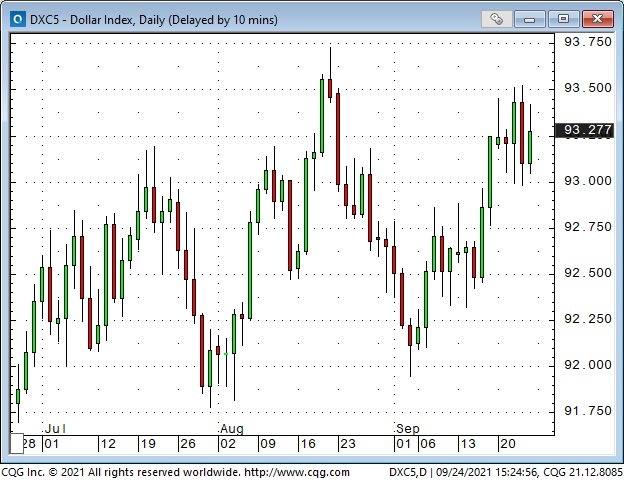
Task: Click the 92.500 price axis label
Action: (587, 273)
